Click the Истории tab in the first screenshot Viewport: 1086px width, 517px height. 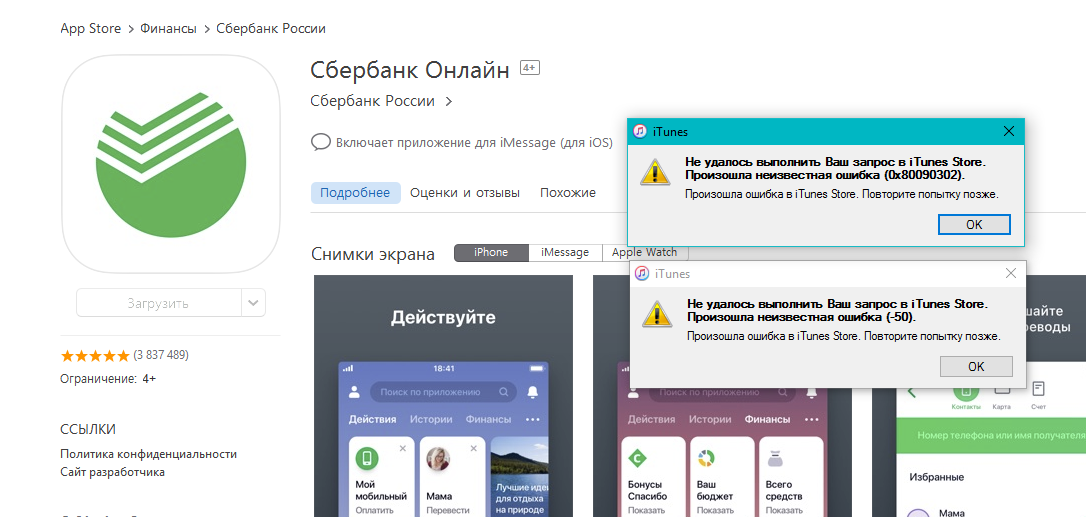[431, 419]
